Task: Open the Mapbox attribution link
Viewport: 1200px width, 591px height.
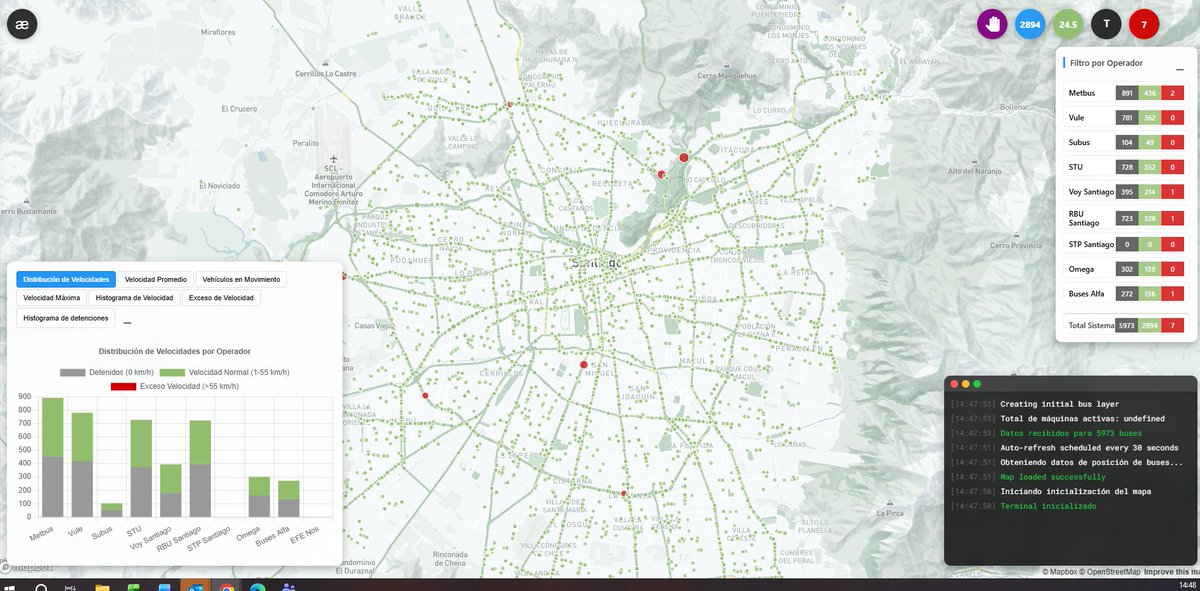Action: [1062, 572]
